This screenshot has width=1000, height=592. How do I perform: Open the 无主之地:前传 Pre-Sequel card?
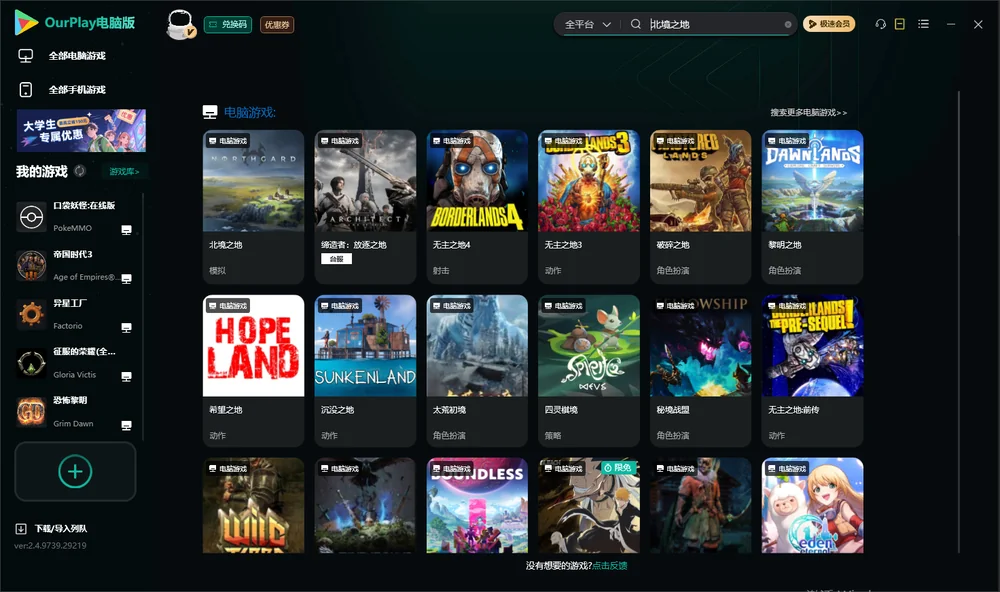812,371
